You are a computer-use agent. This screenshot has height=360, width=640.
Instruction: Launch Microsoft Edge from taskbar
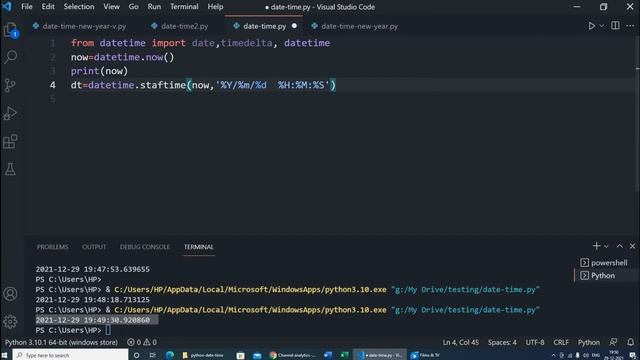[x=170, y=356]
